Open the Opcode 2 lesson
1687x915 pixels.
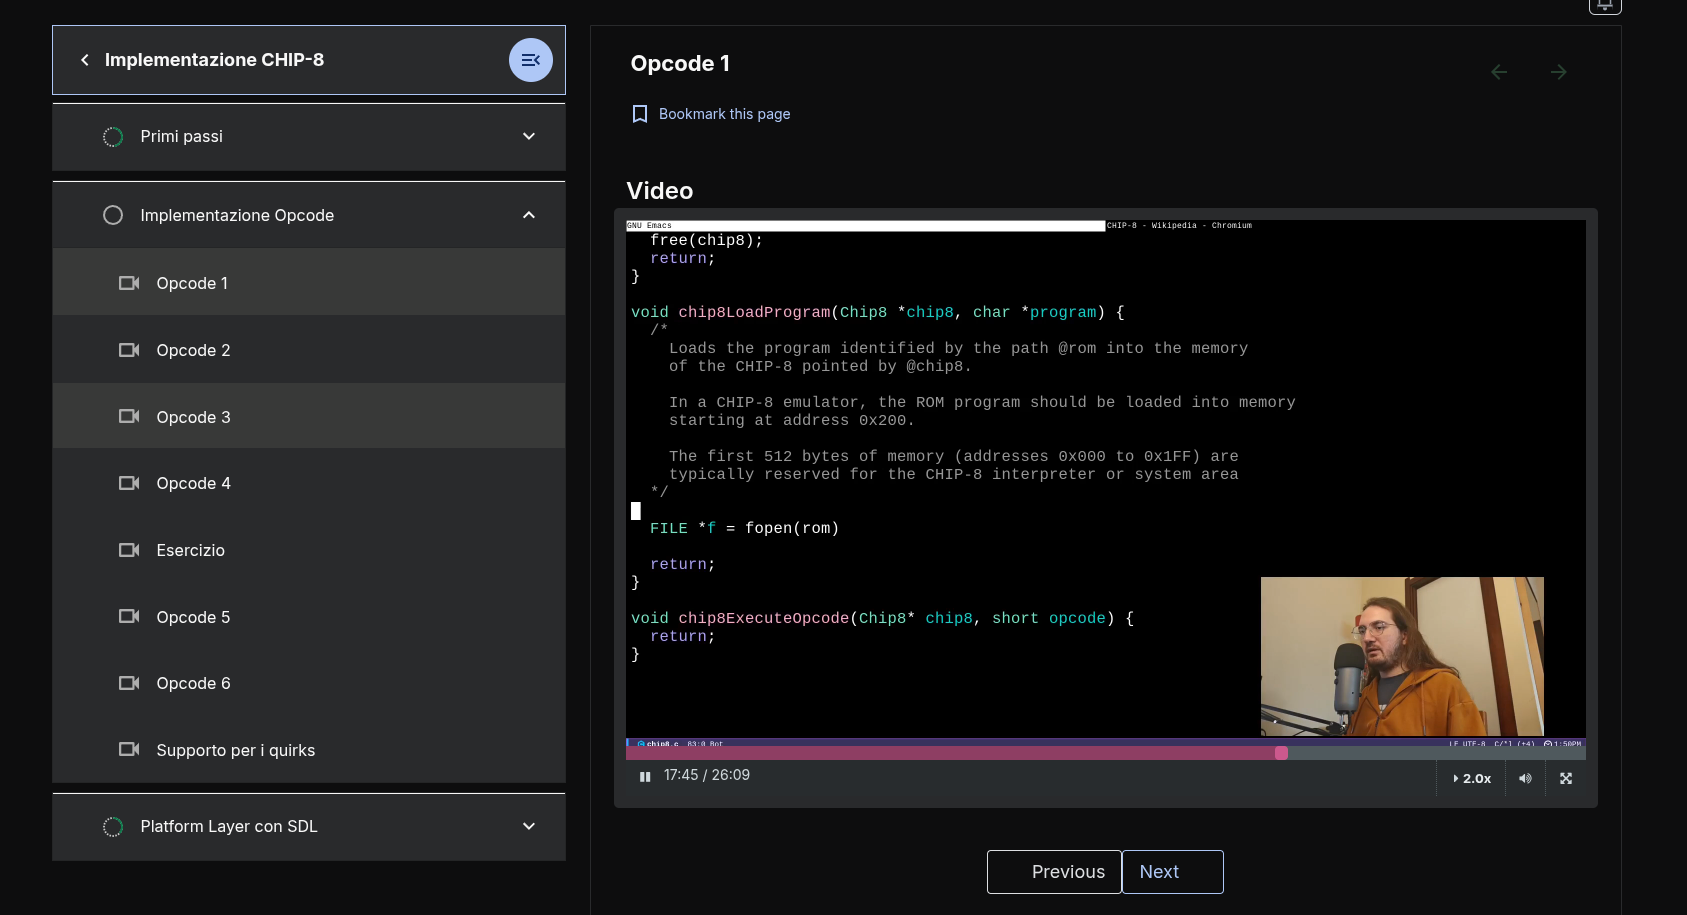point(309,350)
